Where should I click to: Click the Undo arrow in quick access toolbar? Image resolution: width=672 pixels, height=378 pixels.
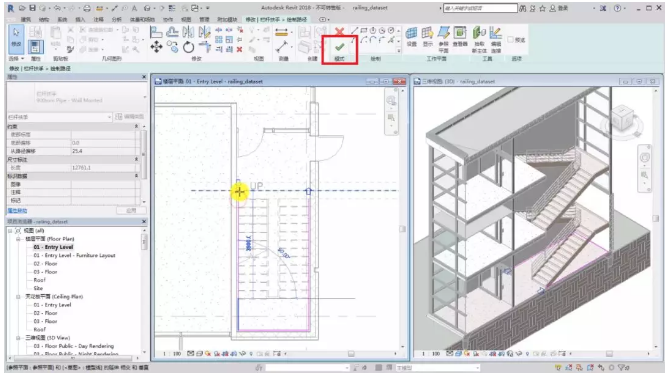[x=57, y=8]
